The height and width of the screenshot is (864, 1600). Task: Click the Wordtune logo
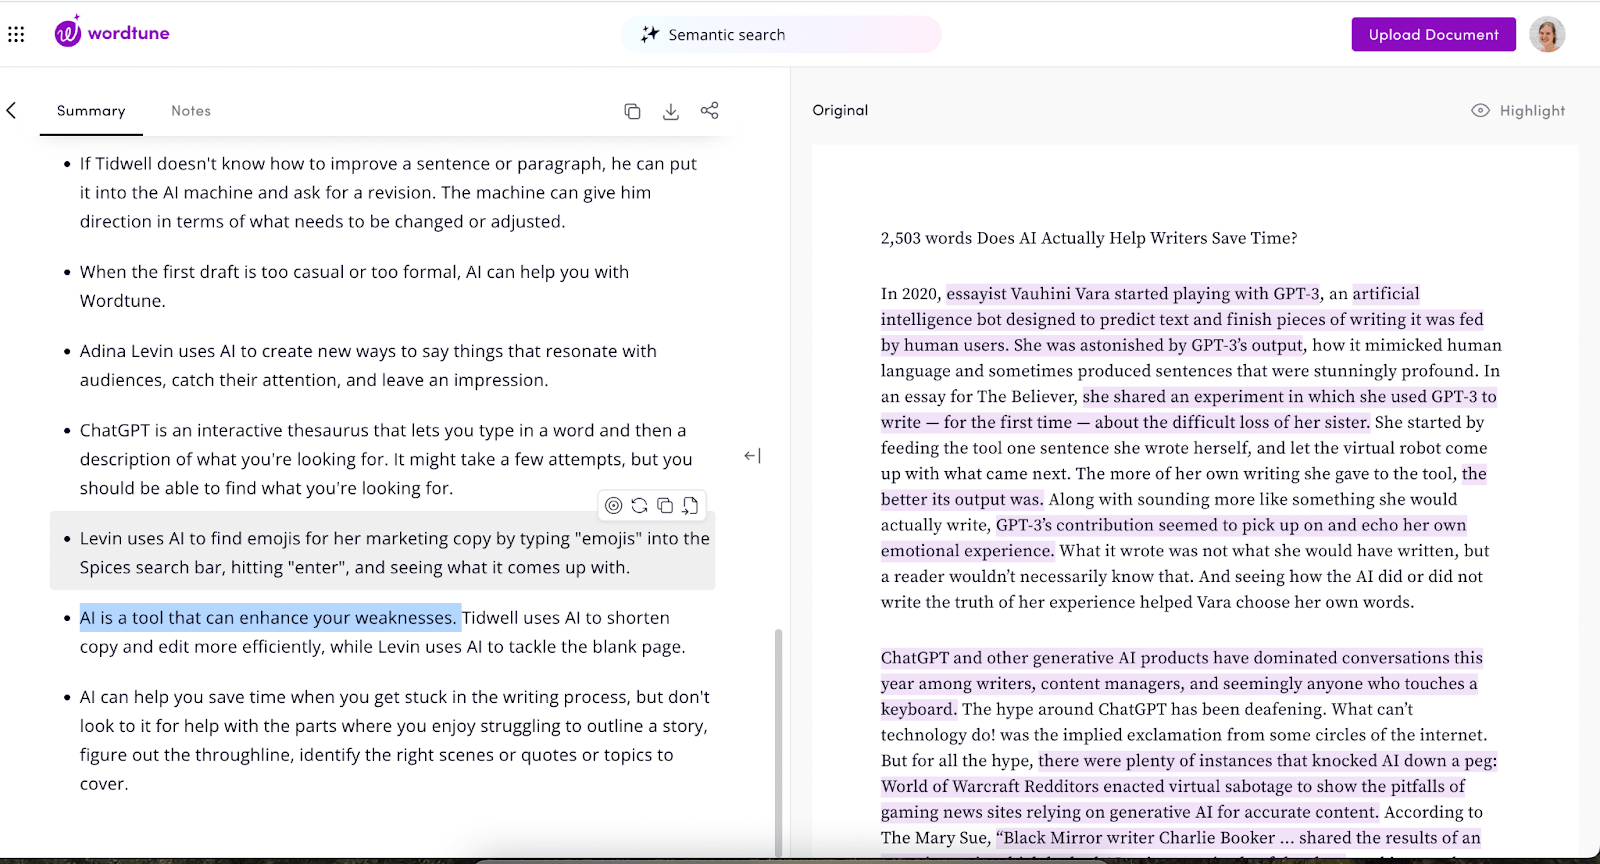(112, 33)
